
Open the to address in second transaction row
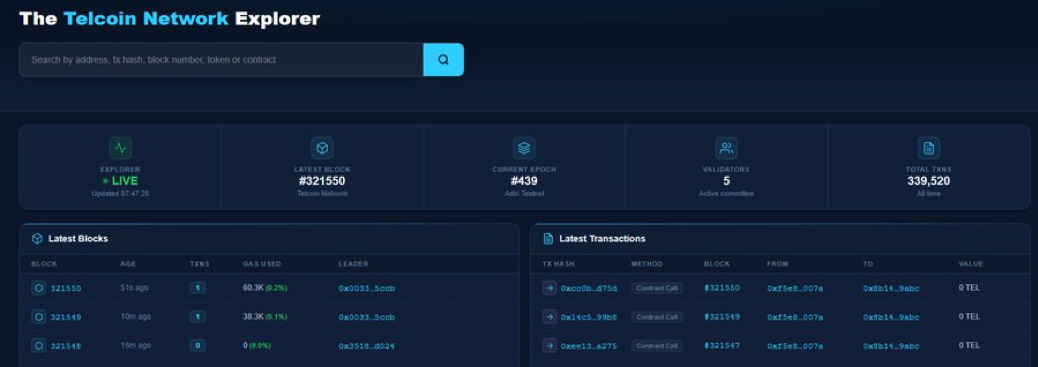tap(891, 317)
